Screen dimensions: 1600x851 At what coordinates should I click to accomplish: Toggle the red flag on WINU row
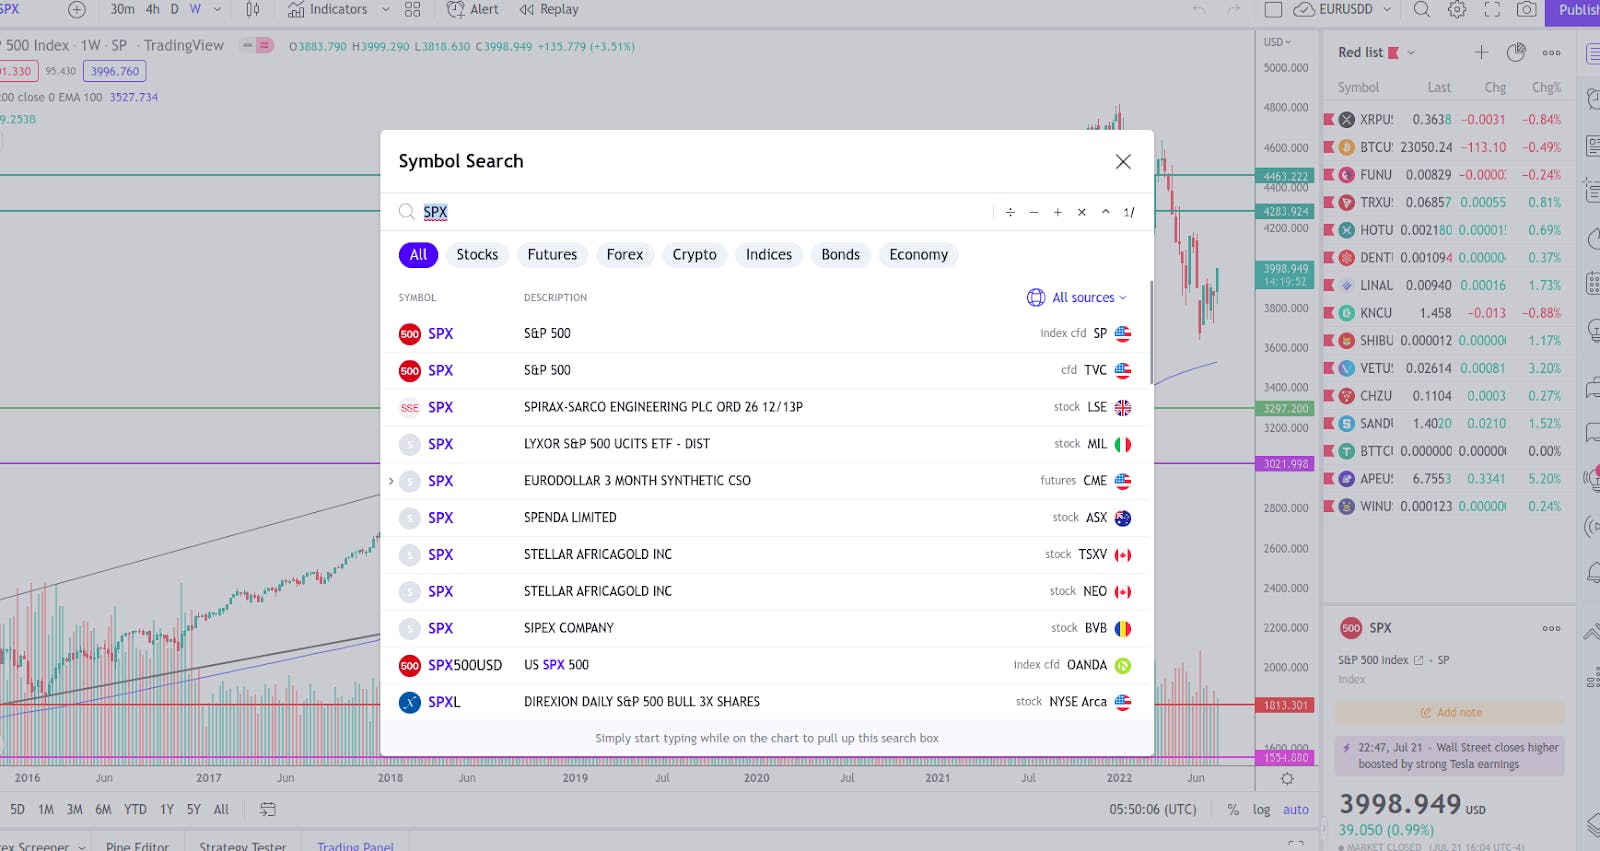coord(1329,506)
